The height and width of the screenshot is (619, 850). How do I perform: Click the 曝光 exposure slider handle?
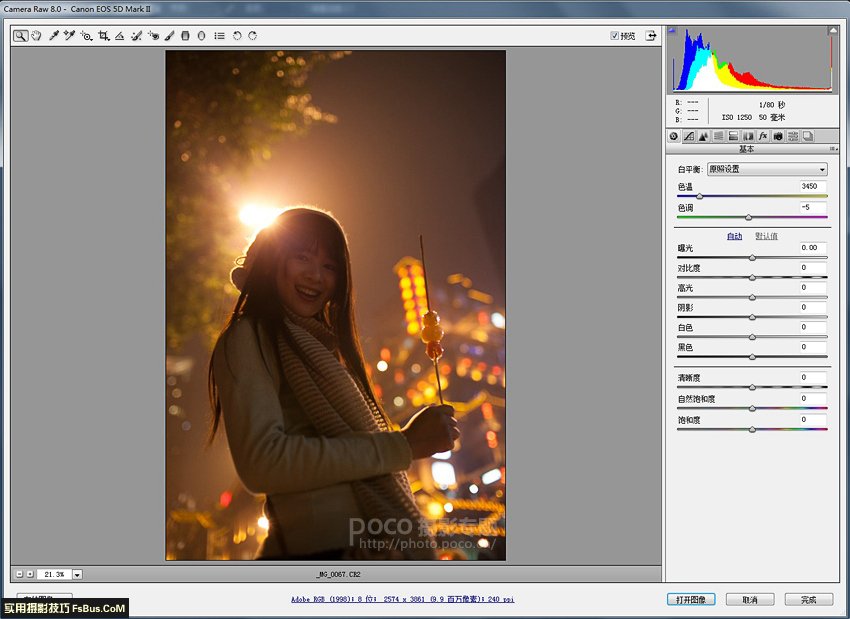(x=752, y=258)
